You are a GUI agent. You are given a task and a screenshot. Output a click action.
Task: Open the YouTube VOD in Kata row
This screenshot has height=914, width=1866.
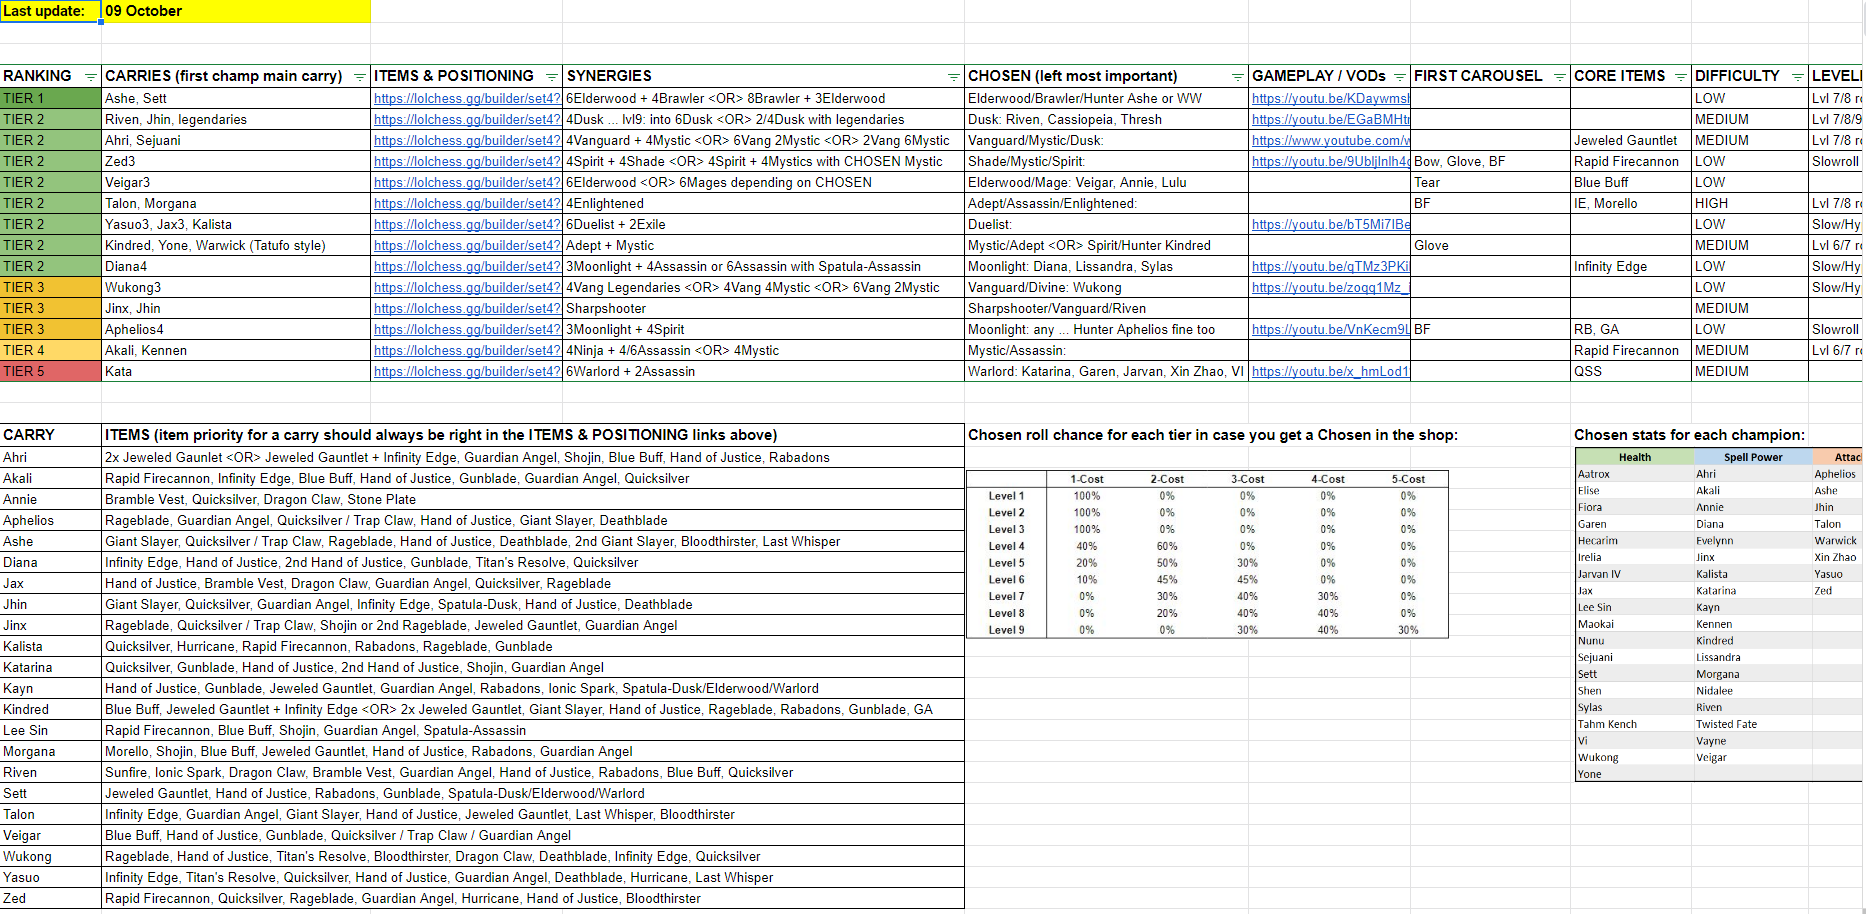coord(1330,371)
